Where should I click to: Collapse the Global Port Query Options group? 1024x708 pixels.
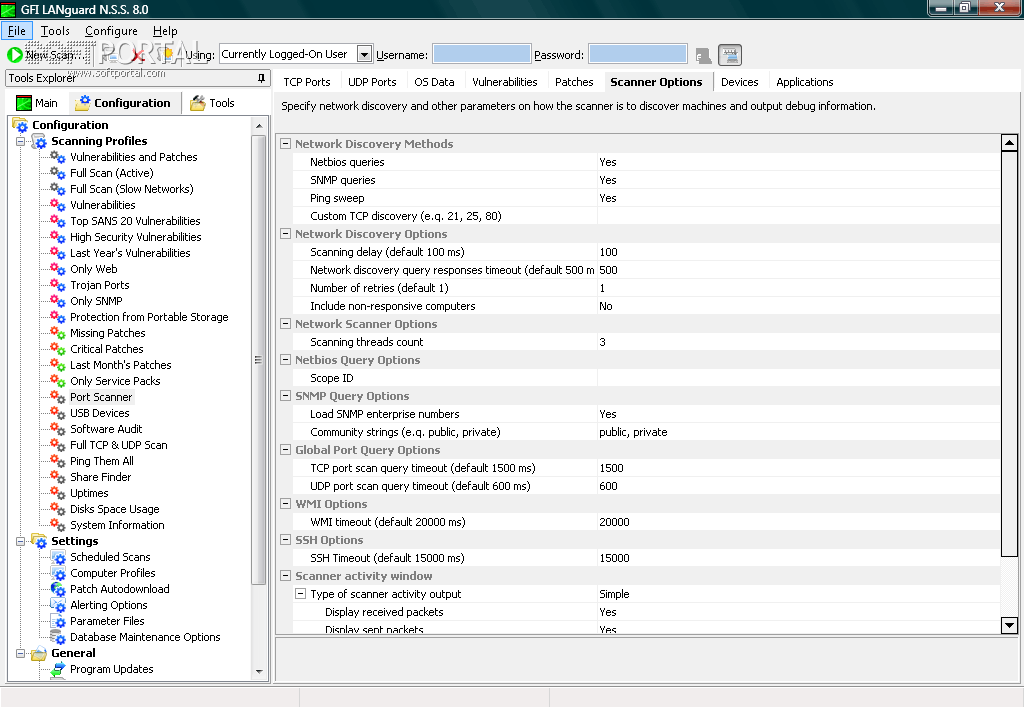285,450
